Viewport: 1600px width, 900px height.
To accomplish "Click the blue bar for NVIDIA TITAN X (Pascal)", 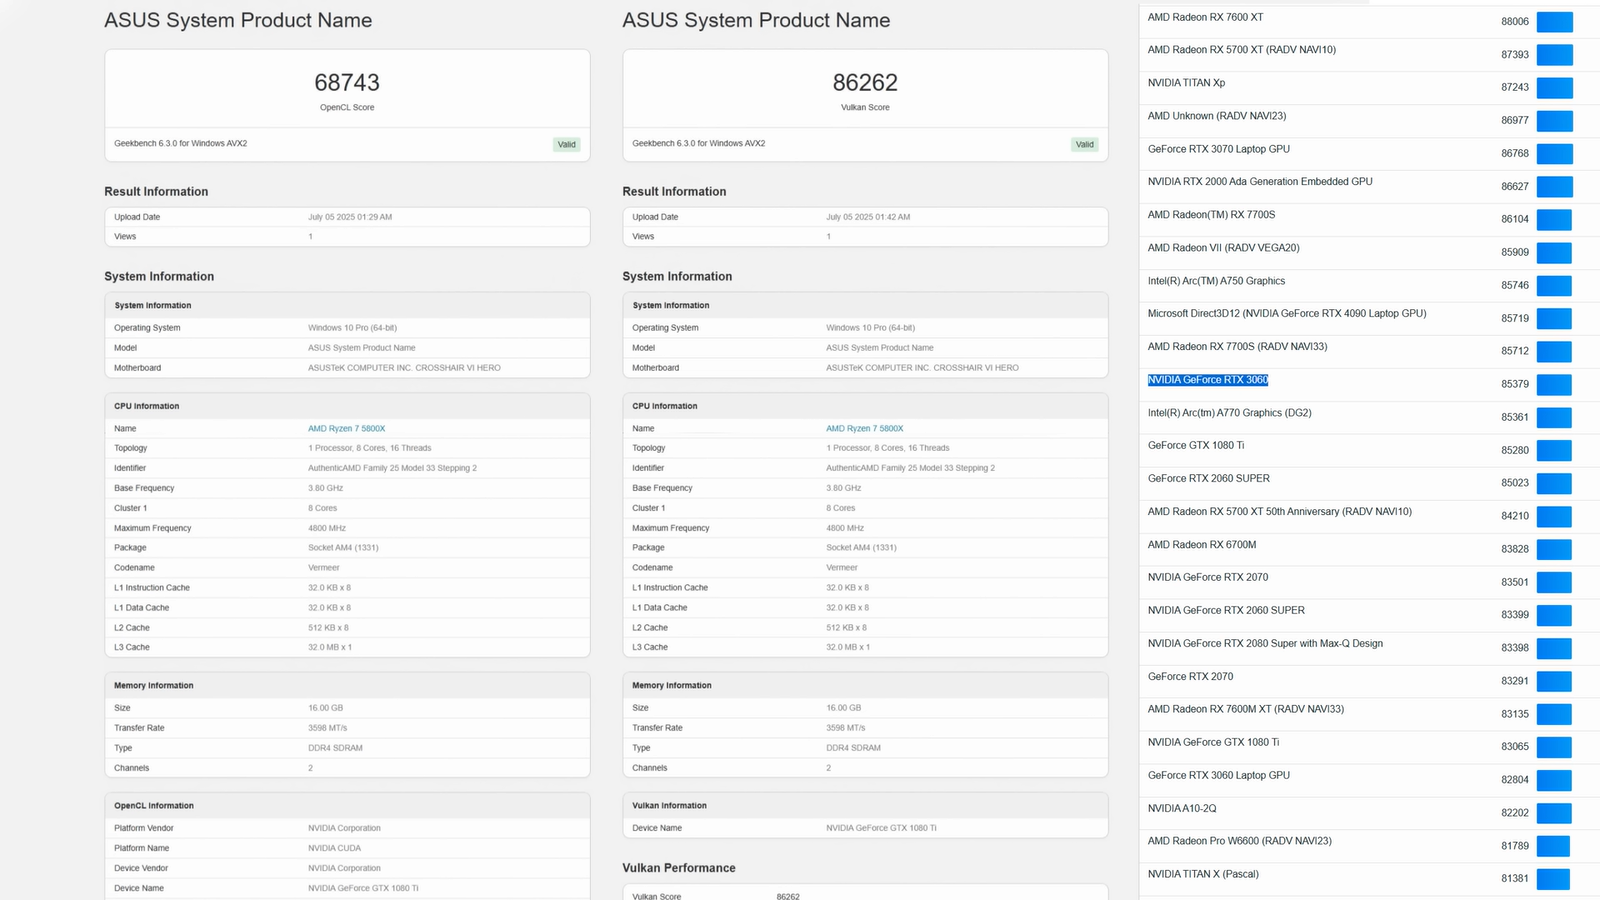I will pyautogui.click(x=1553, y=879).
